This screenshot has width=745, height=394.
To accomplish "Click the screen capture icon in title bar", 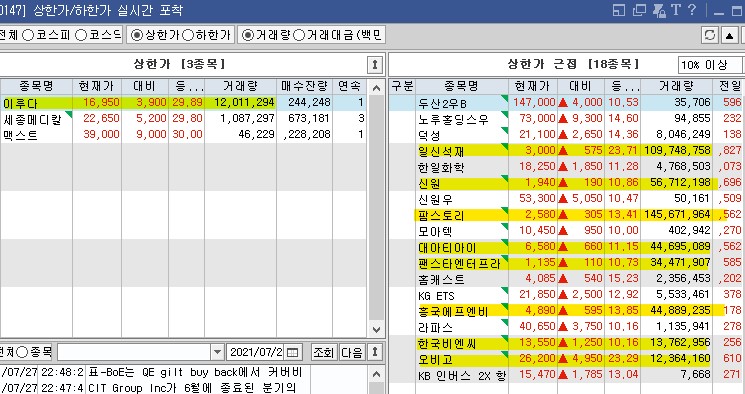I will pos(659,10).
